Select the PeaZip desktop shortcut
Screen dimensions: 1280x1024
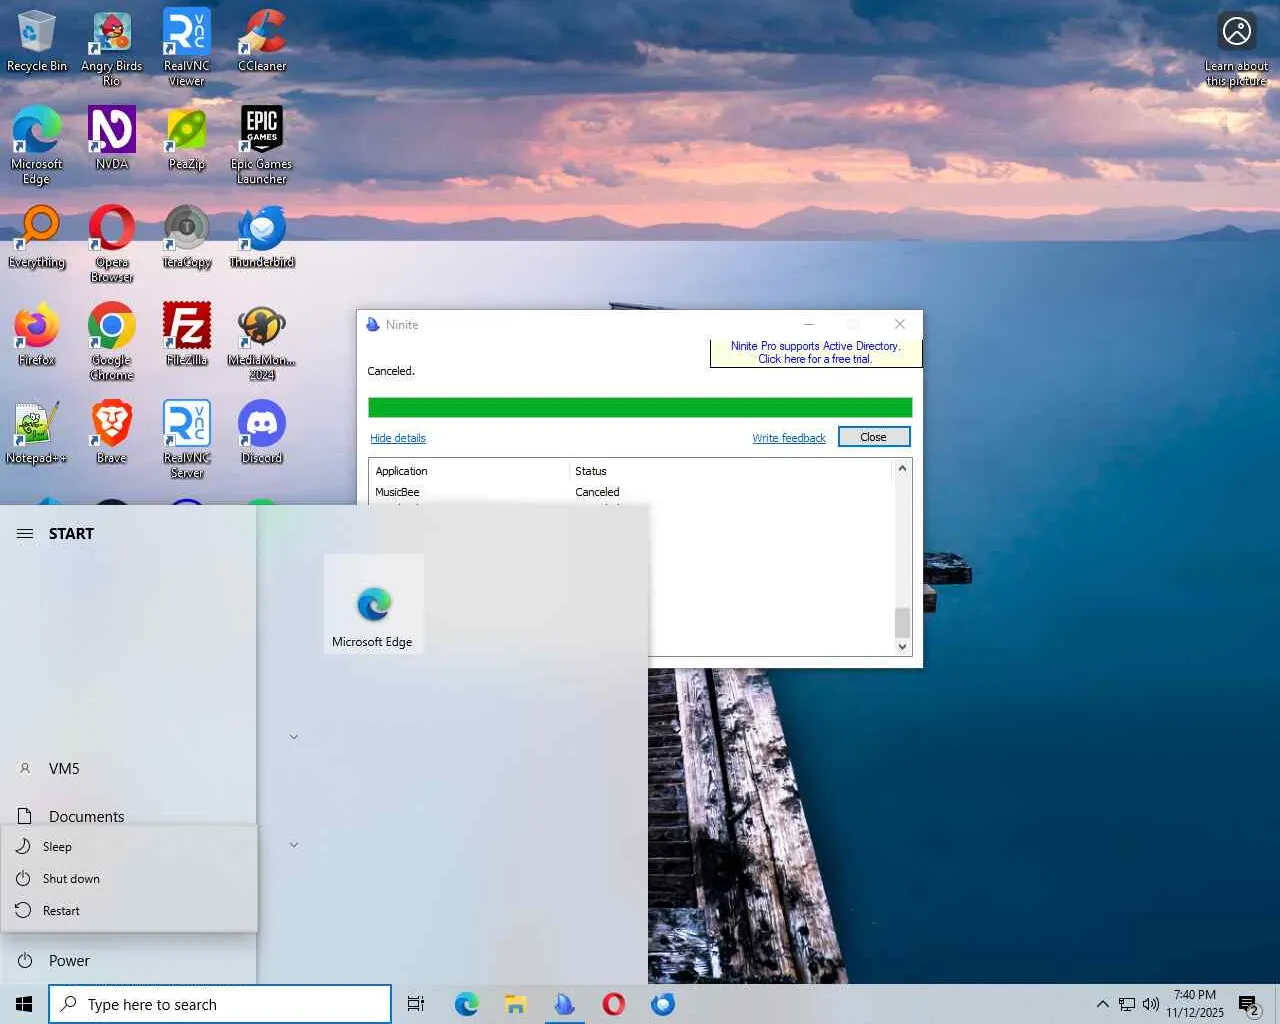pyautogui.click(x=187, y=139)
